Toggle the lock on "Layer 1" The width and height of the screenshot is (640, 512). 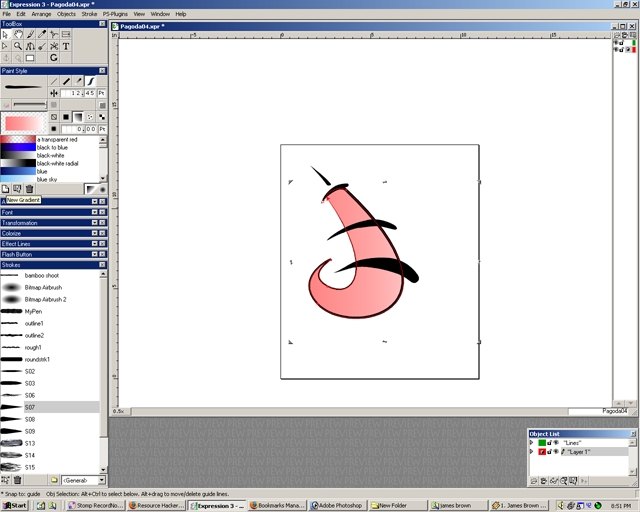tap(549, 452)
